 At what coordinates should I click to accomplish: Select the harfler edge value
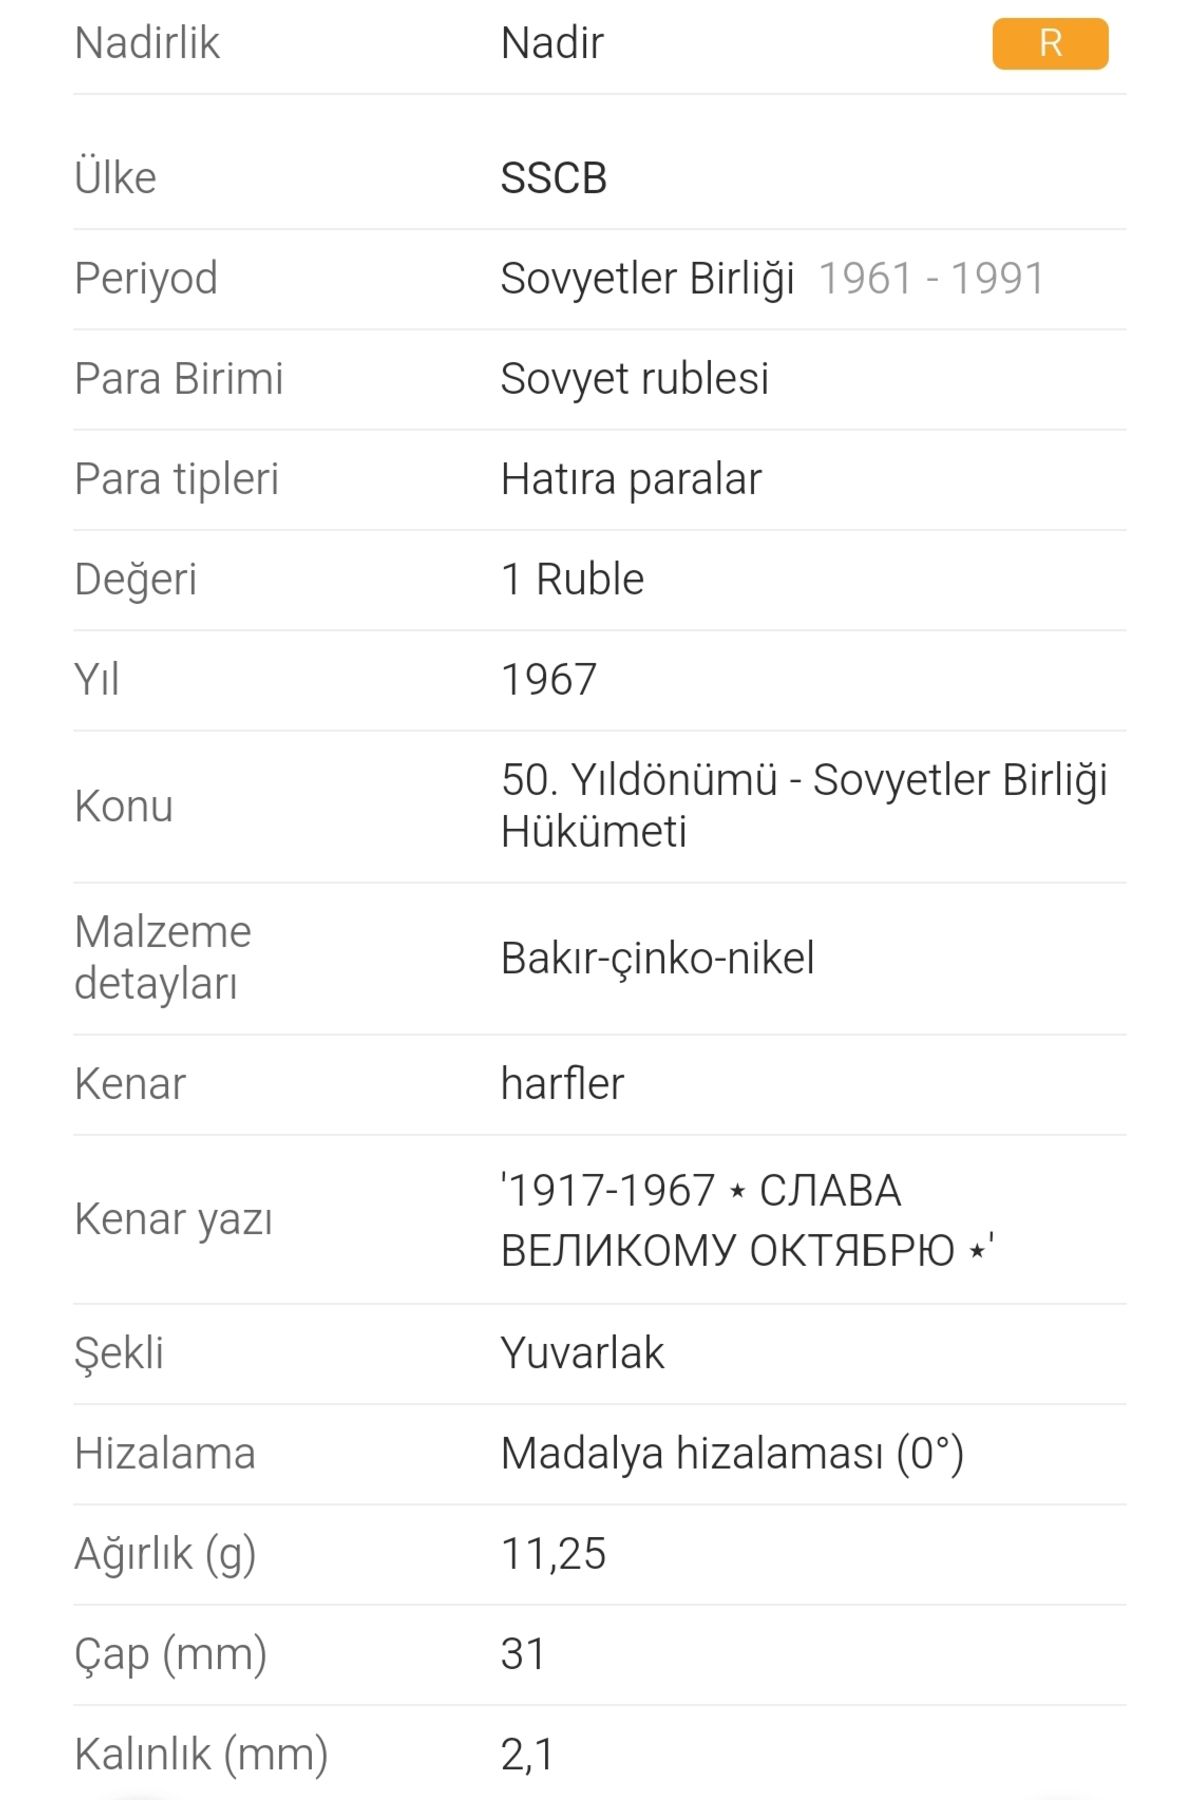click(563, 1084)
